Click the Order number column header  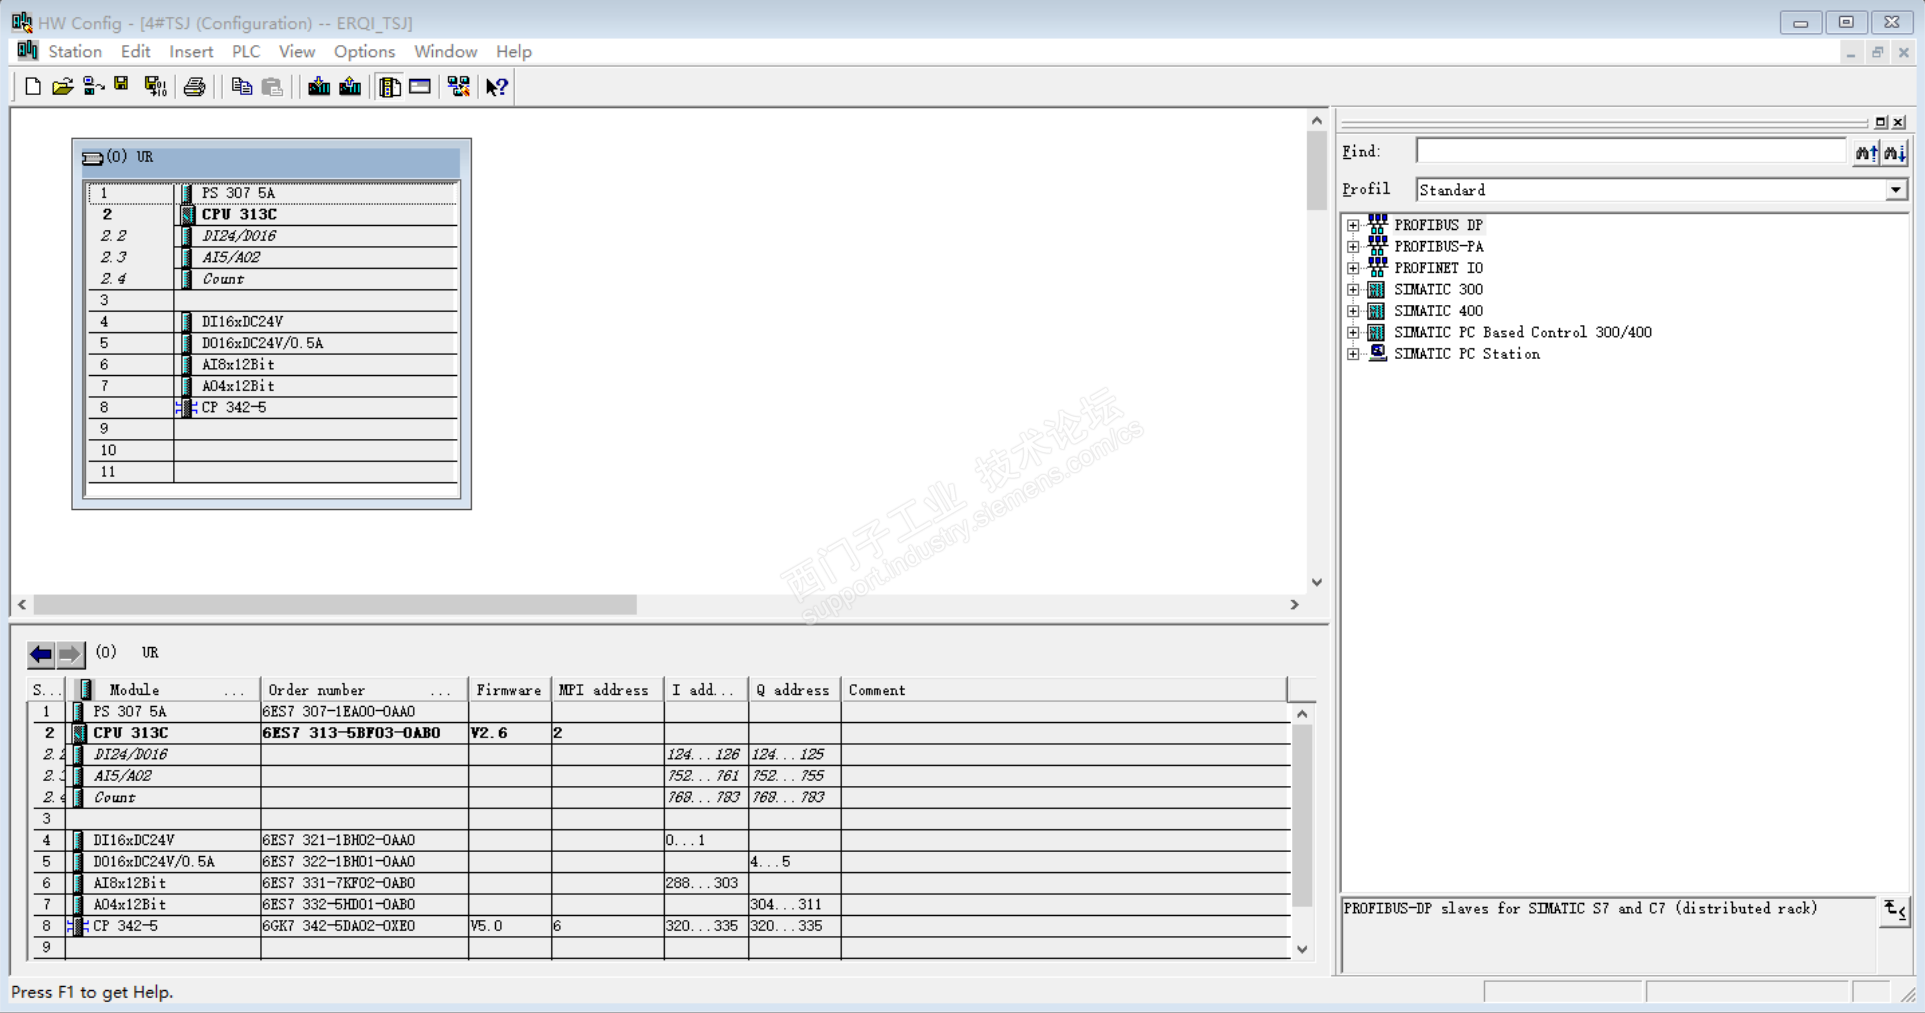pyautogui.click(x=364, y=690)
